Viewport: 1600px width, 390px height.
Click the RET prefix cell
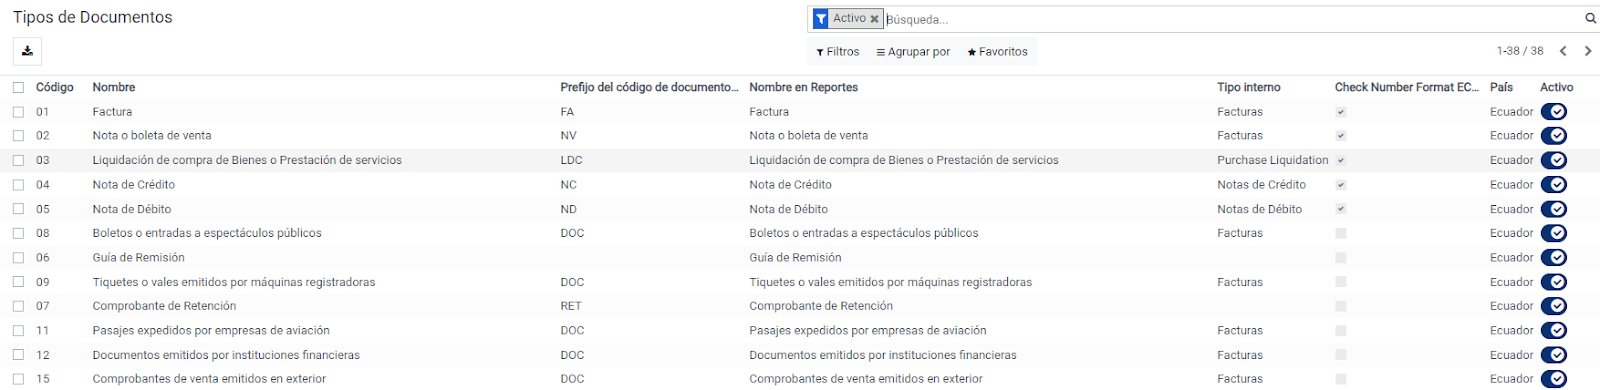(x=571, y=306)
